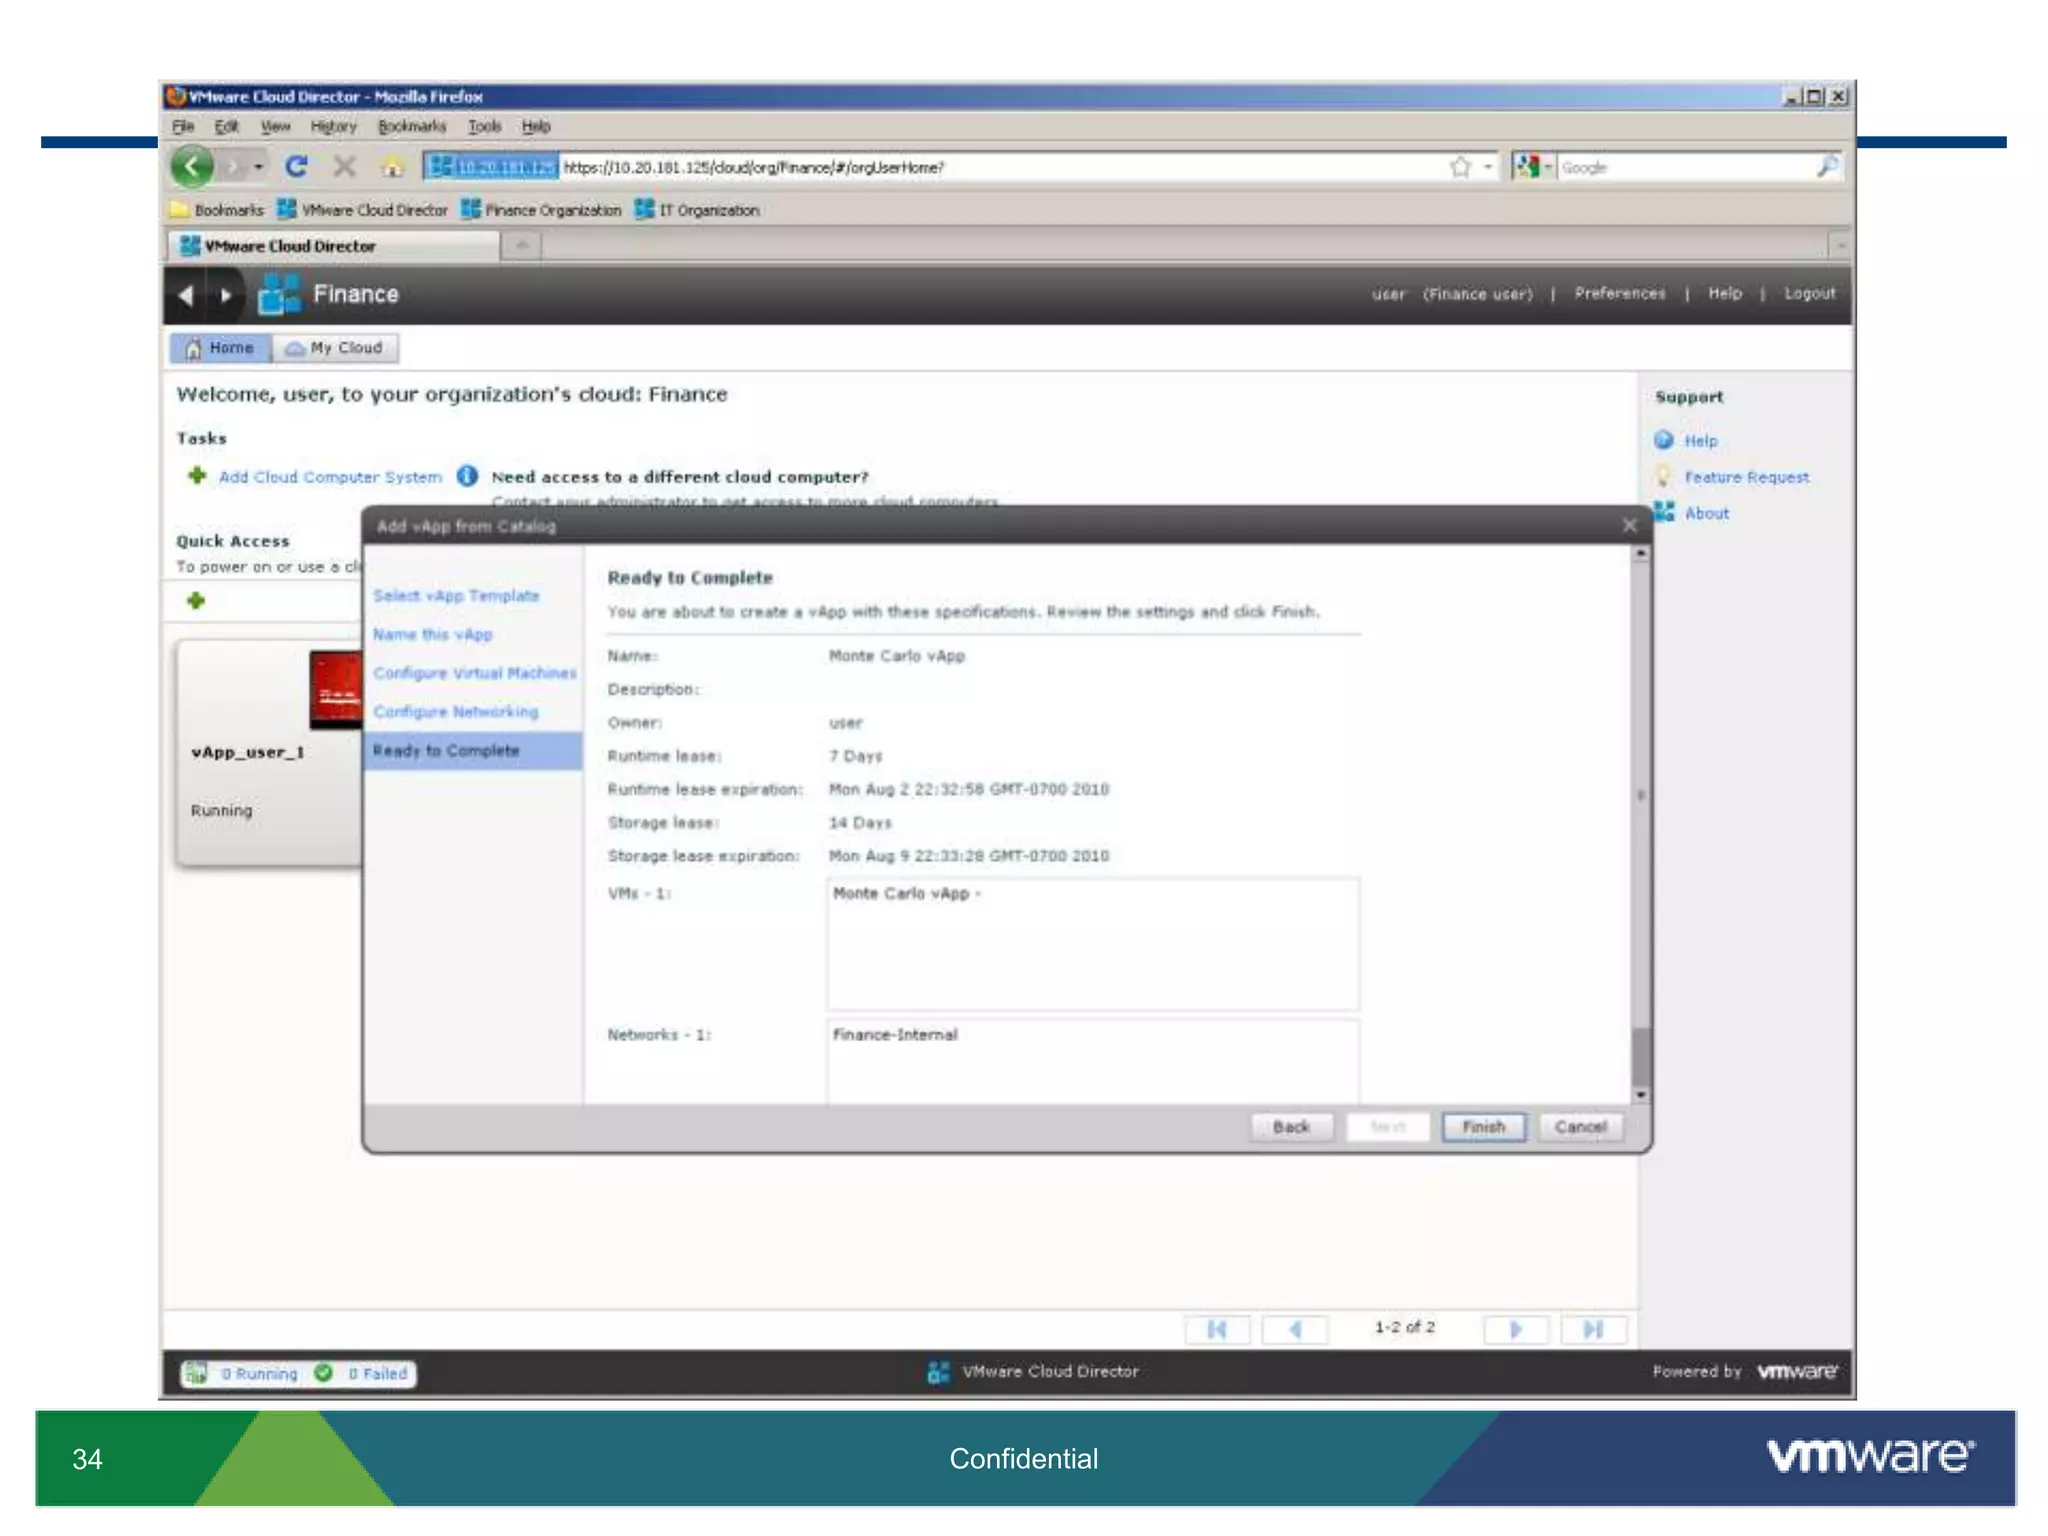The height and width of the screenshot is (1536, 2048).
Task: Open the Bookmarks folder in bookmarks toolbar
Action: click(x=217, y=210)
